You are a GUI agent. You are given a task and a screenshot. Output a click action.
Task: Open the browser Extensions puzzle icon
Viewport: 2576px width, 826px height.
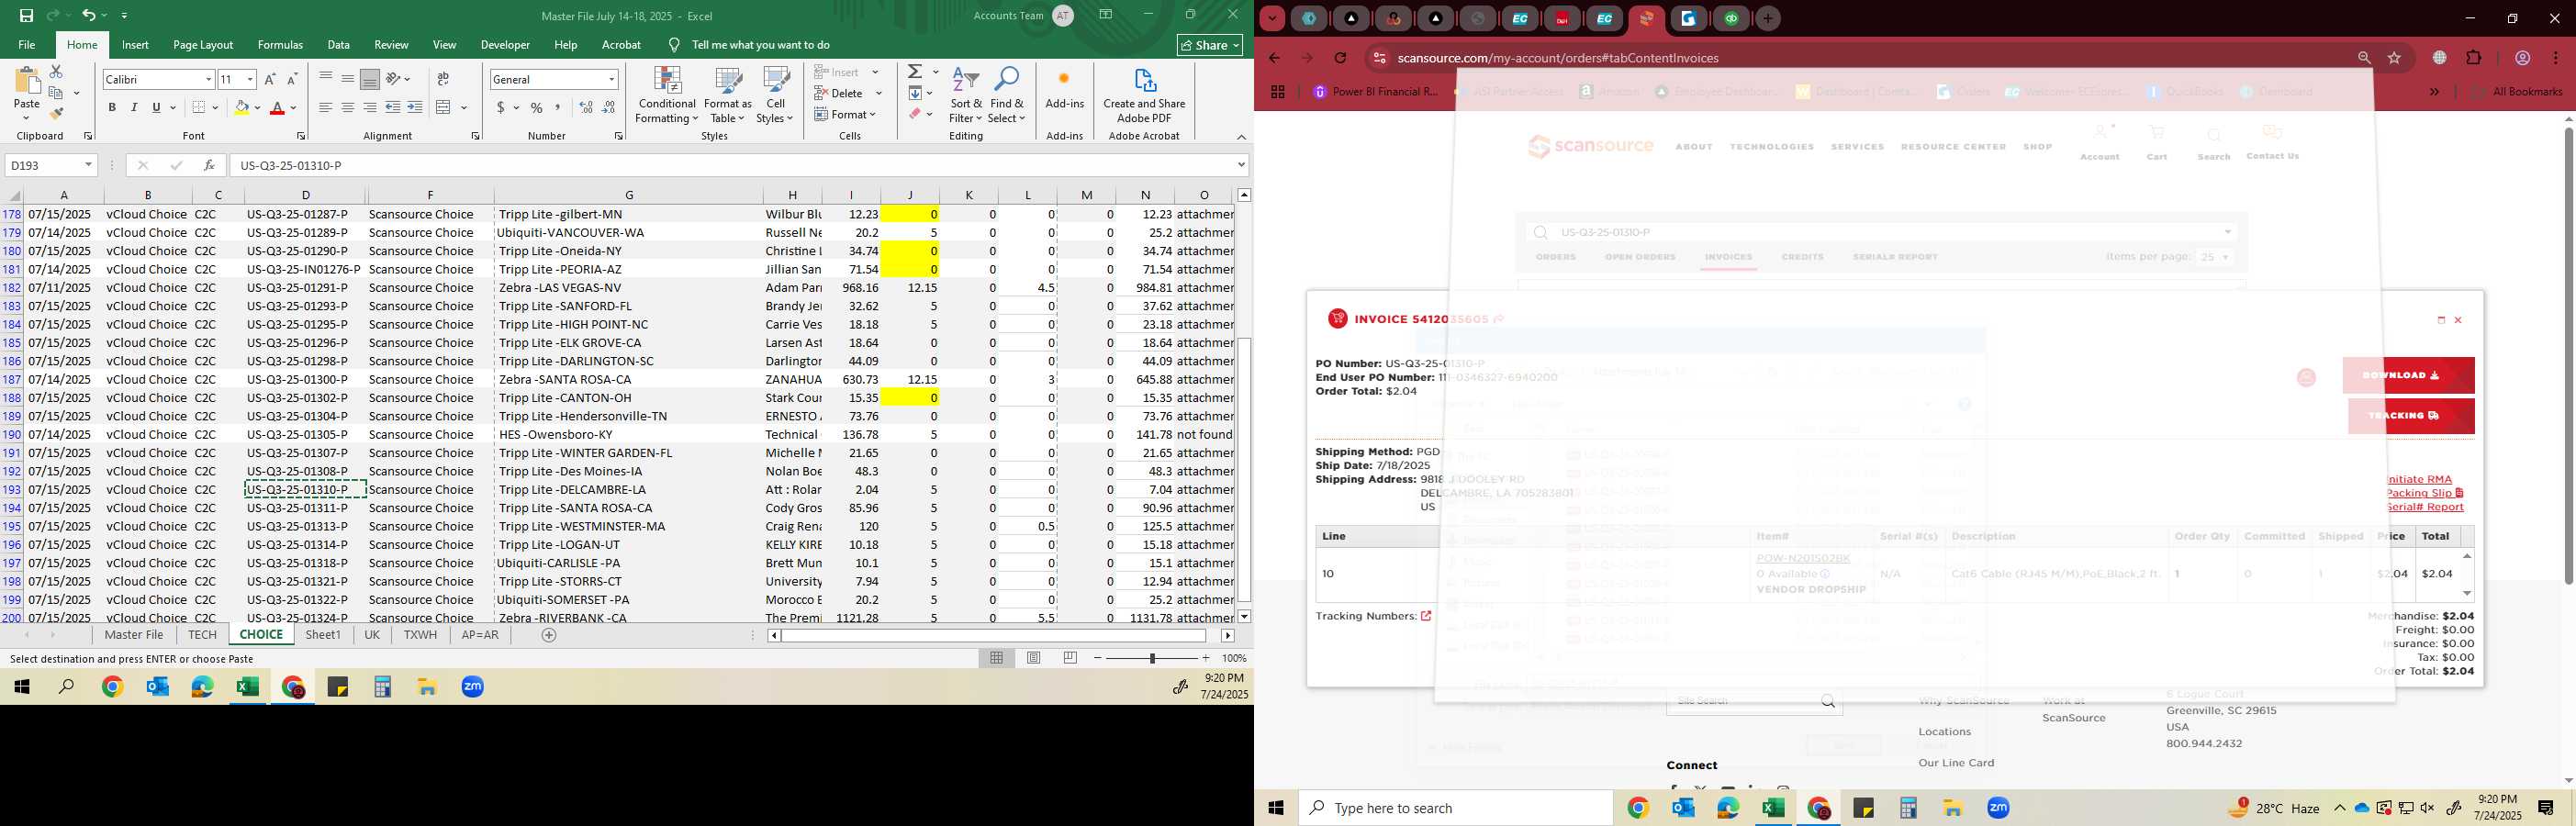pyautogui.click(x=2474, y=58)
